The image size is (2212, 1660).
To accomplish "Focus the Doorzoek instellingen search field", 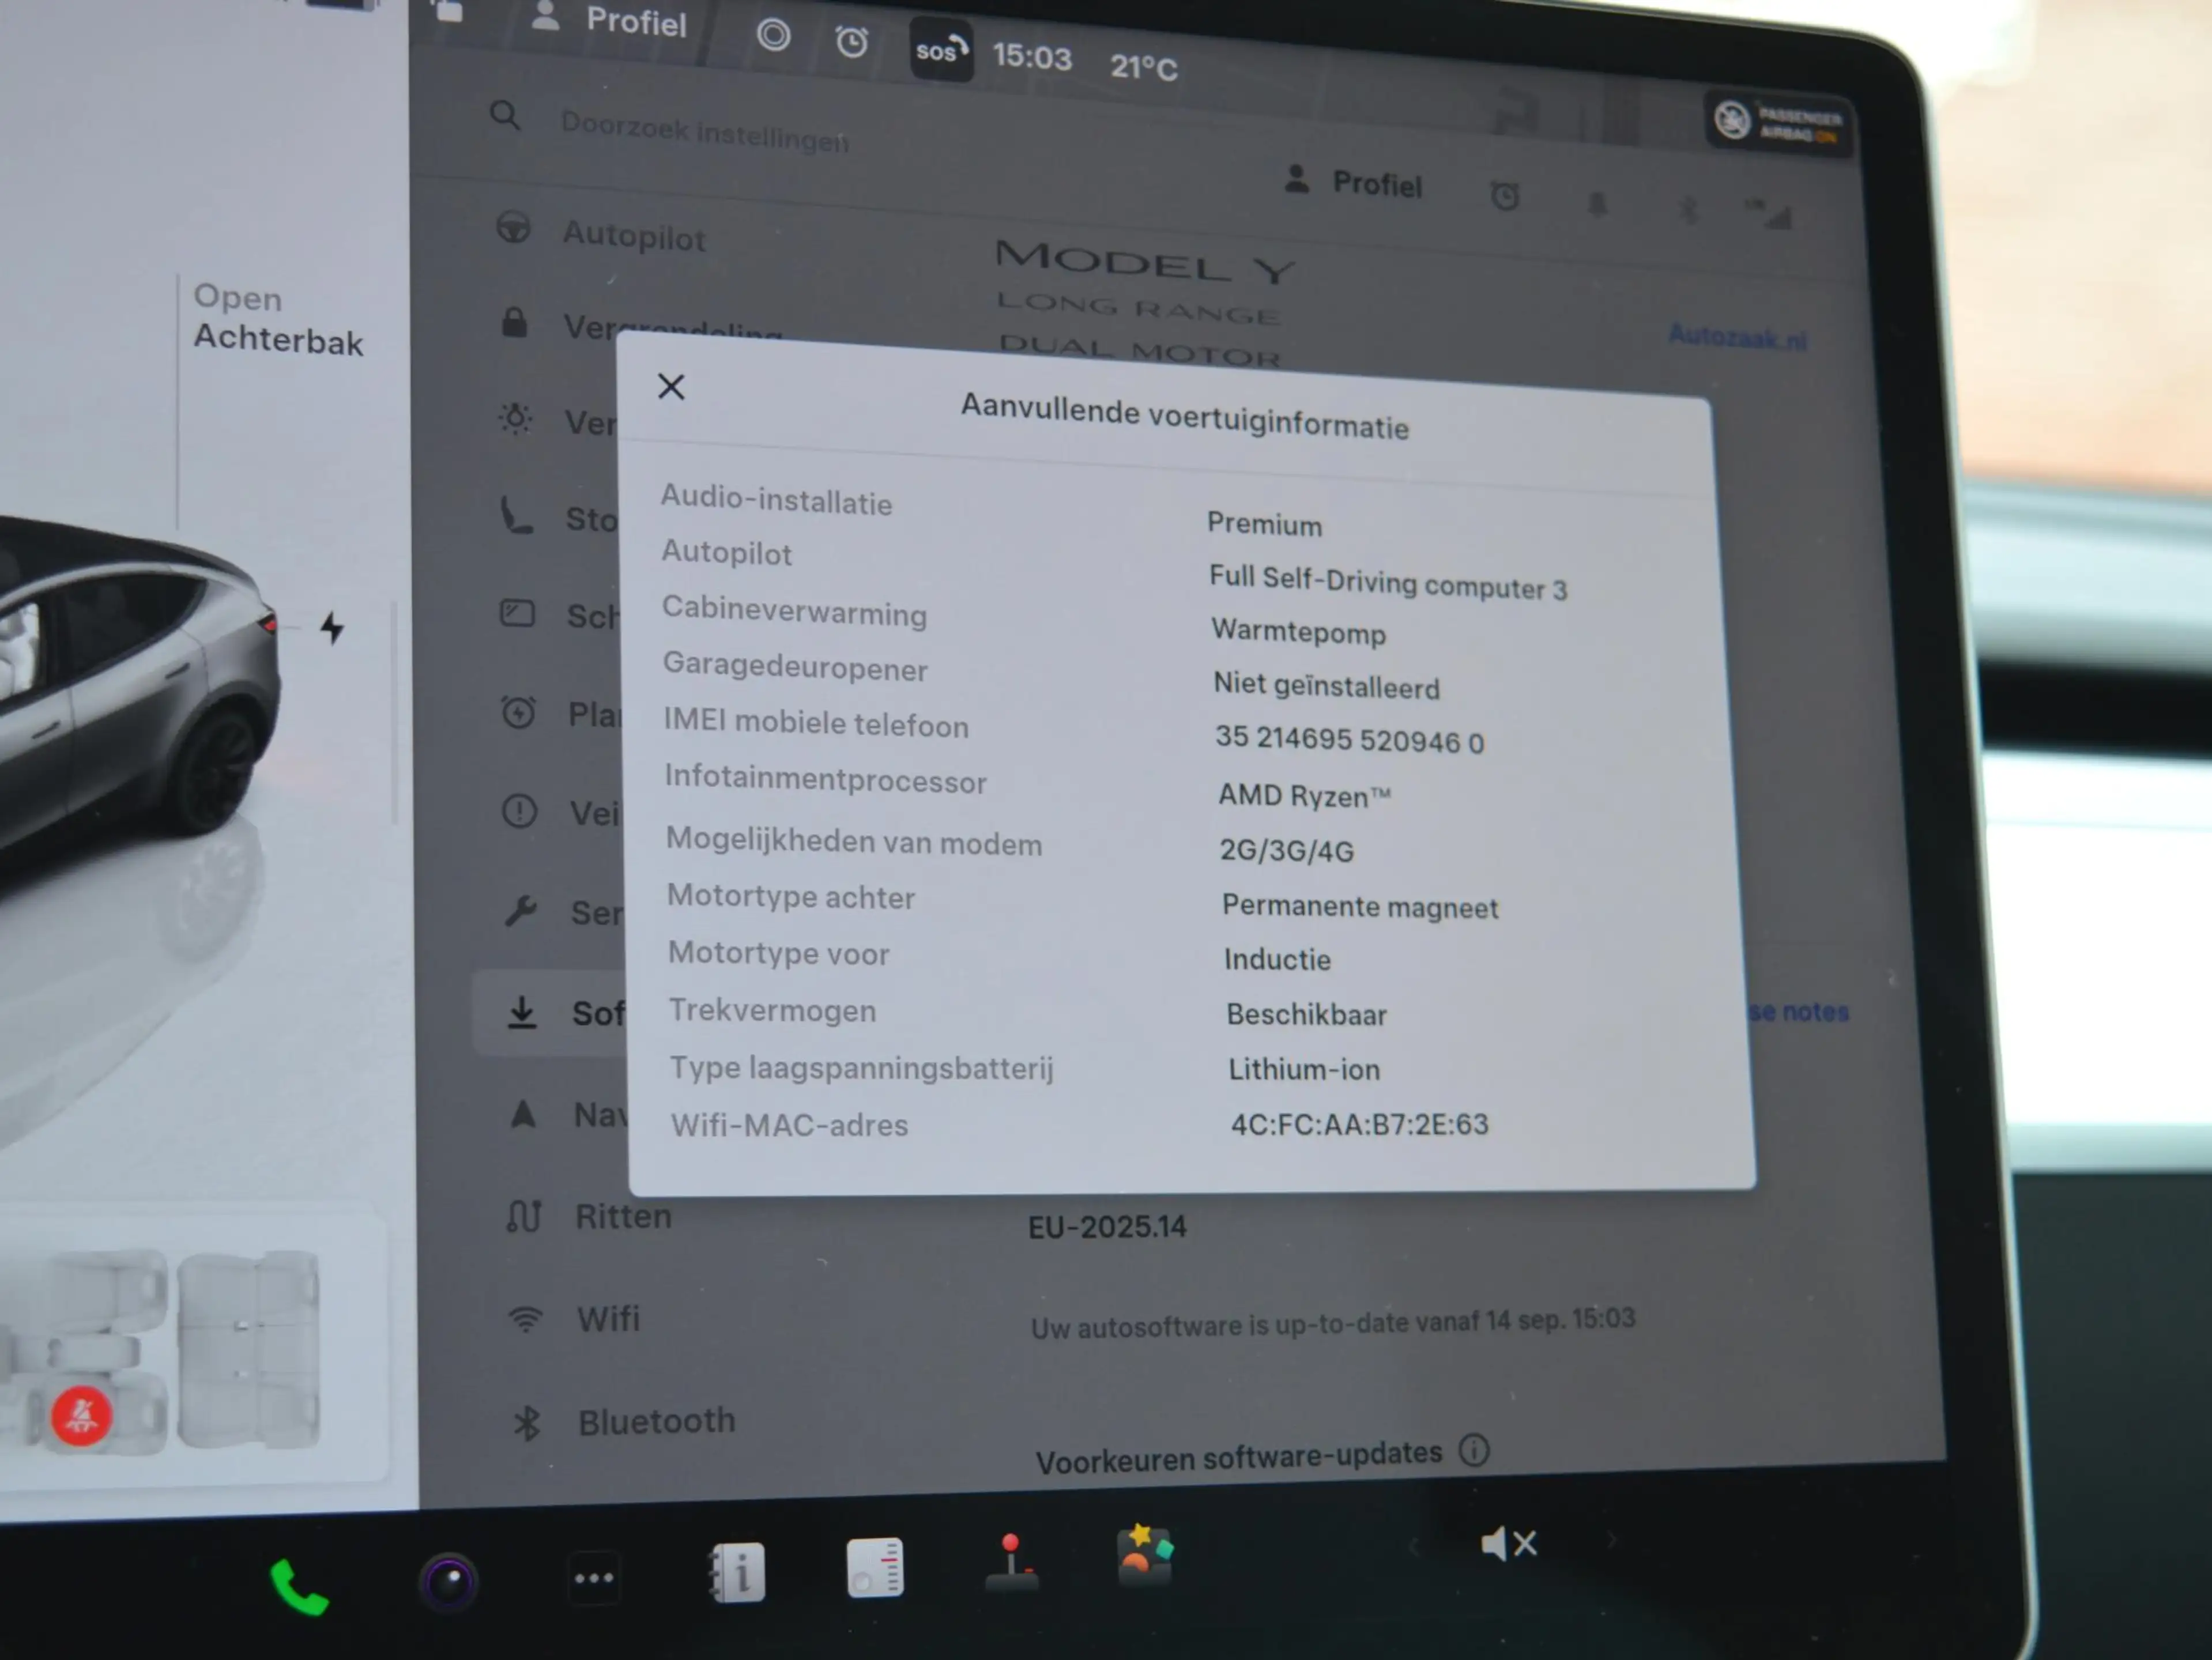I will (704, 132).
